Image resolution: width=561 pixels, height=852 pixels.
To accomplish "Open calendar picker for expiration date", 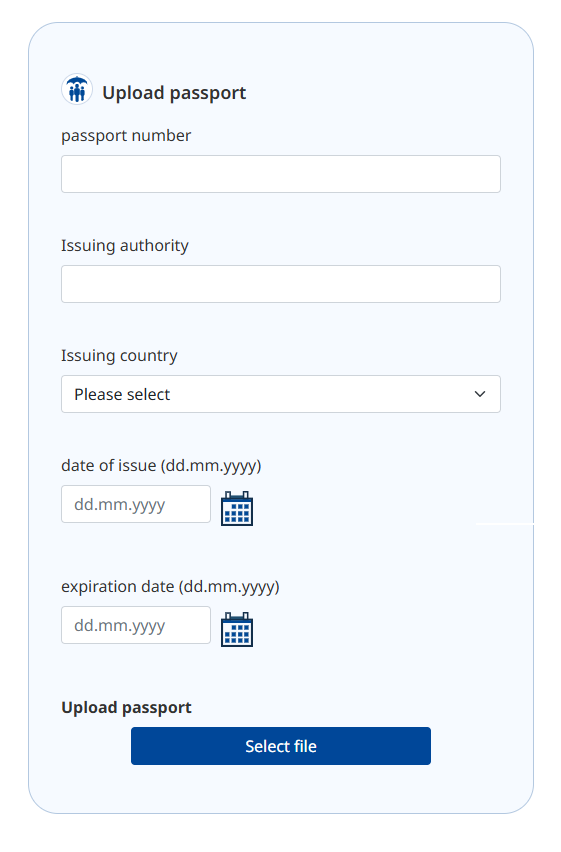I will coord(237,630).
